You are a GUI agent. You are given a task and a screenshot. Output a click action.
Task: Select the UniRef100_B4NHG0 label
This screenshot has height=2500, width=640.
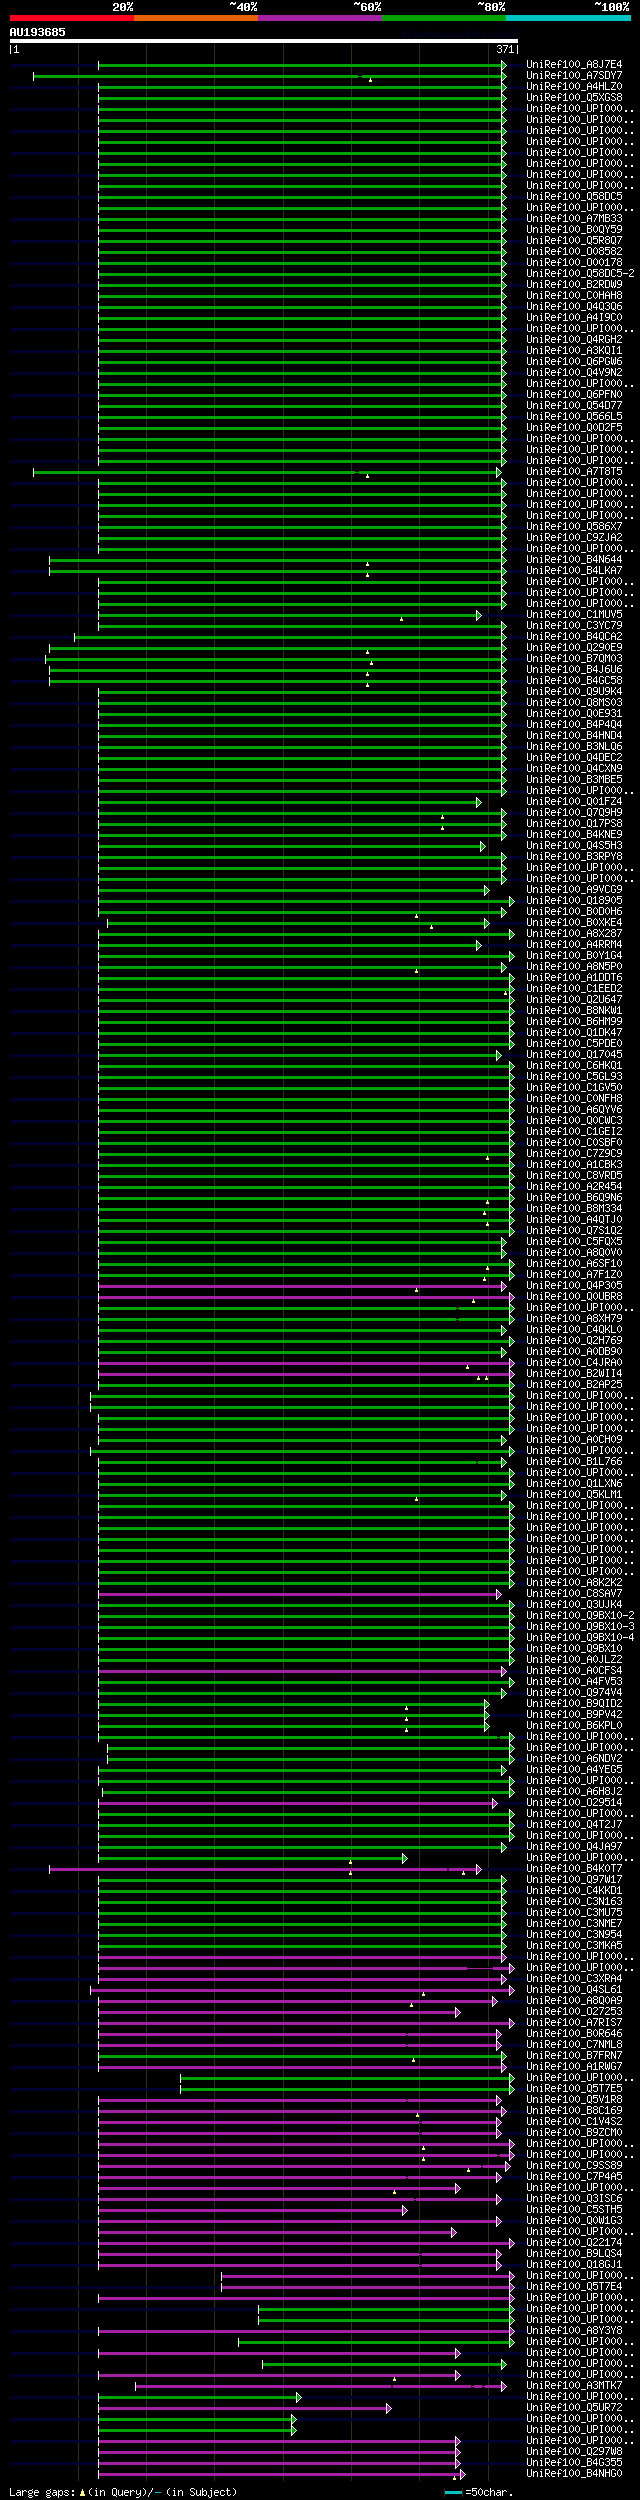(x=574, y=2474)
